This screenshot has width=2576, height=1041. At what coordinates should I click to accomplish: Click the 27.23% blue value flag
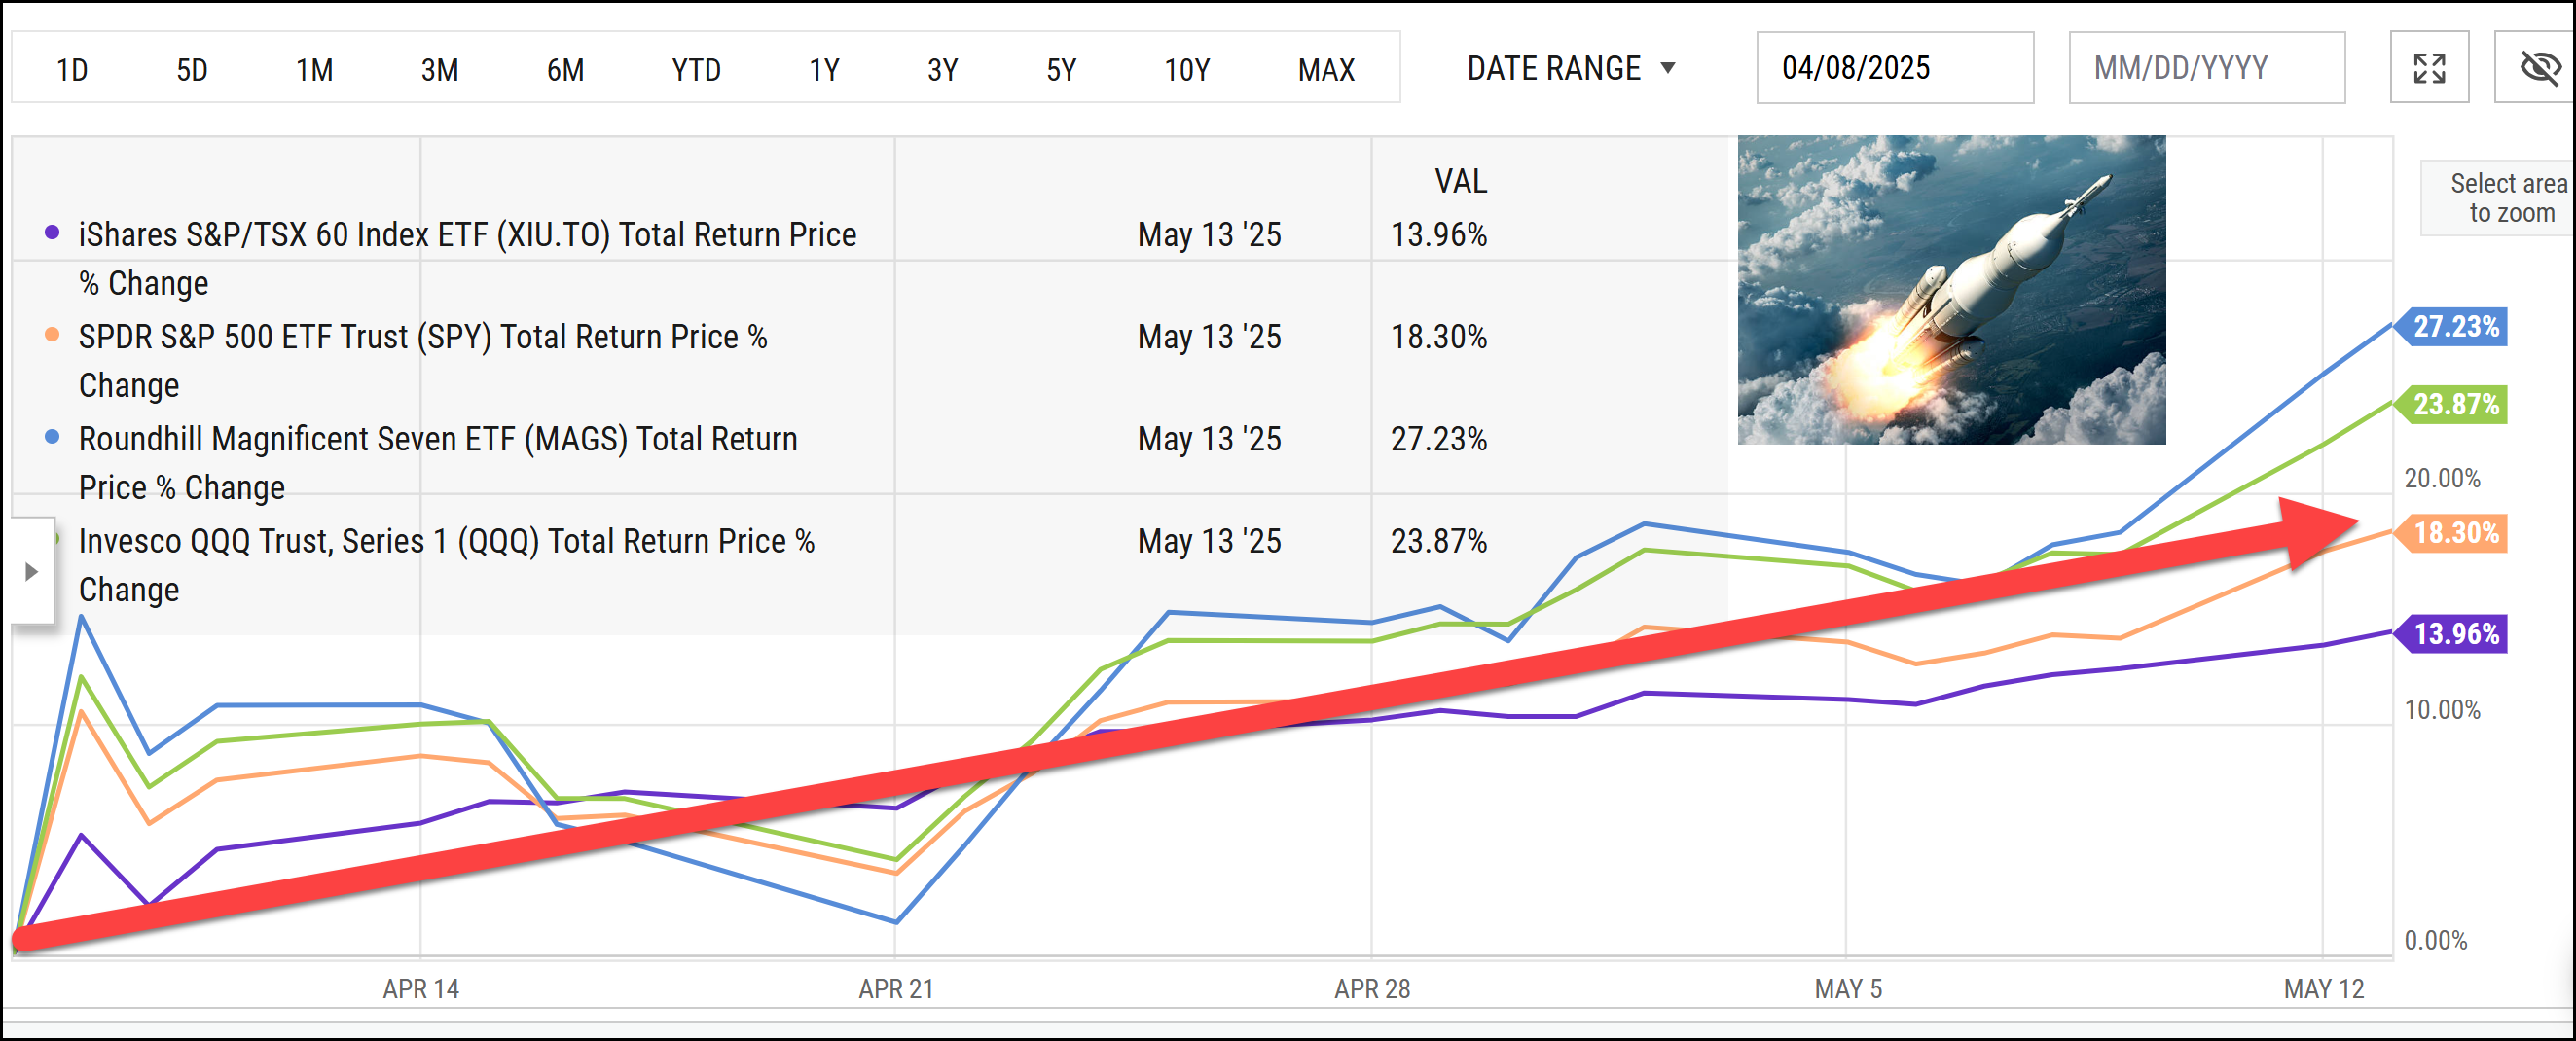coord(2450,326)
